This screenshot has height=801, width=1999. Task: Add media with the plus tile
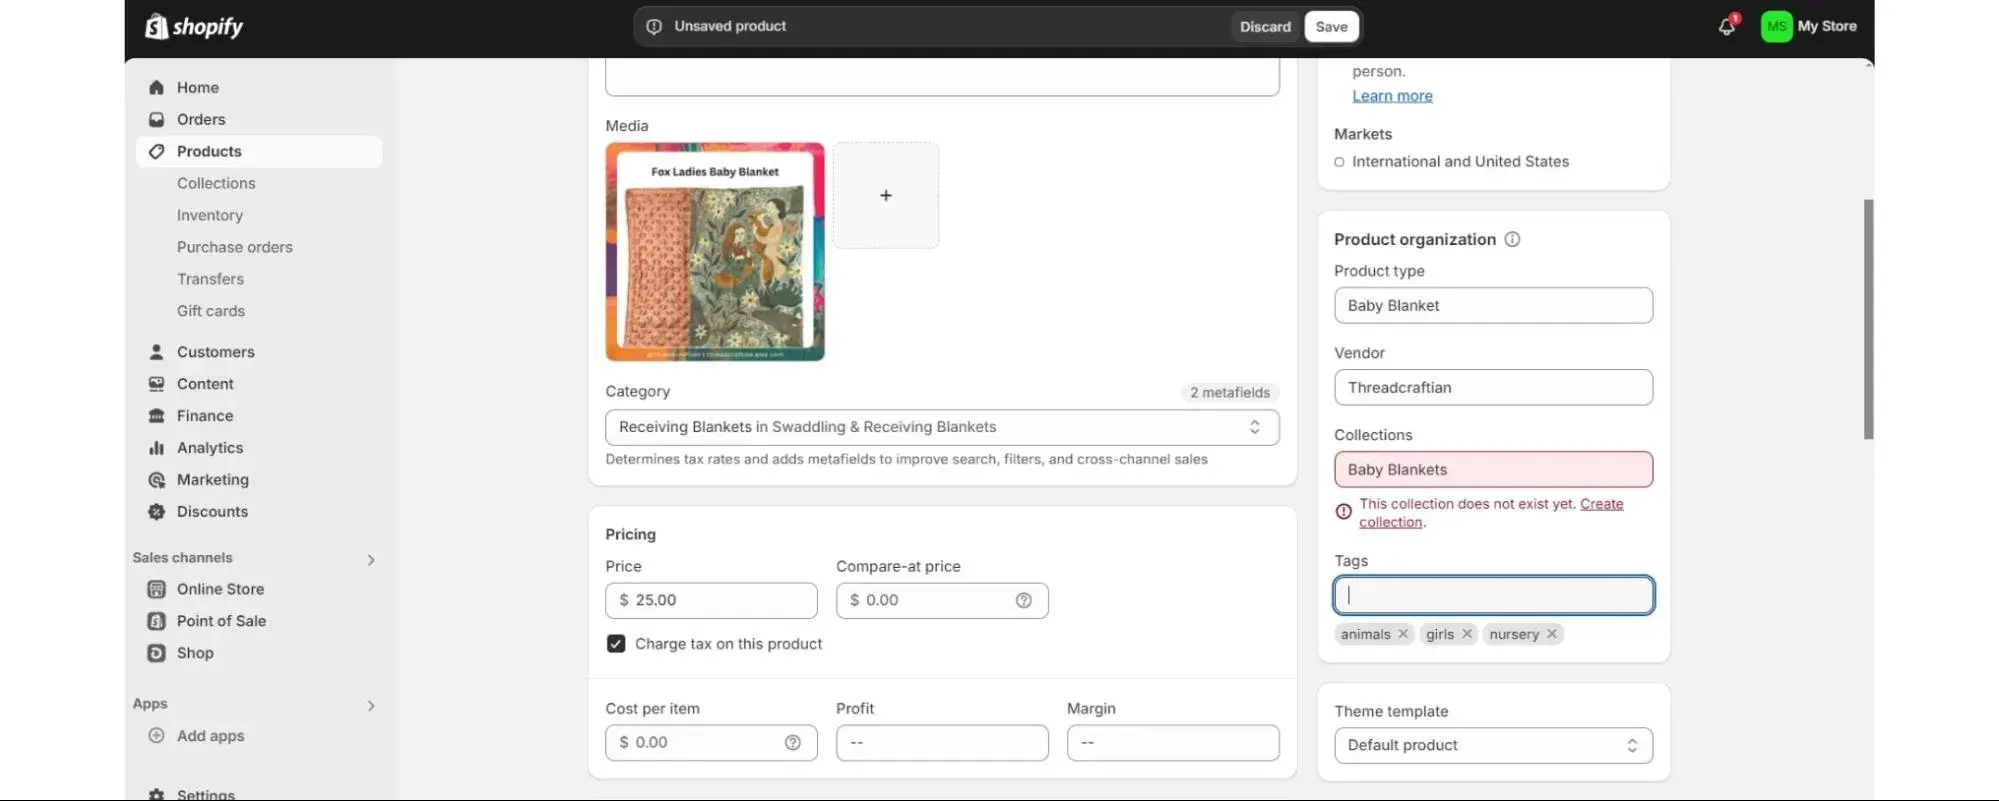pyautogui.click(x=885, y=196)
